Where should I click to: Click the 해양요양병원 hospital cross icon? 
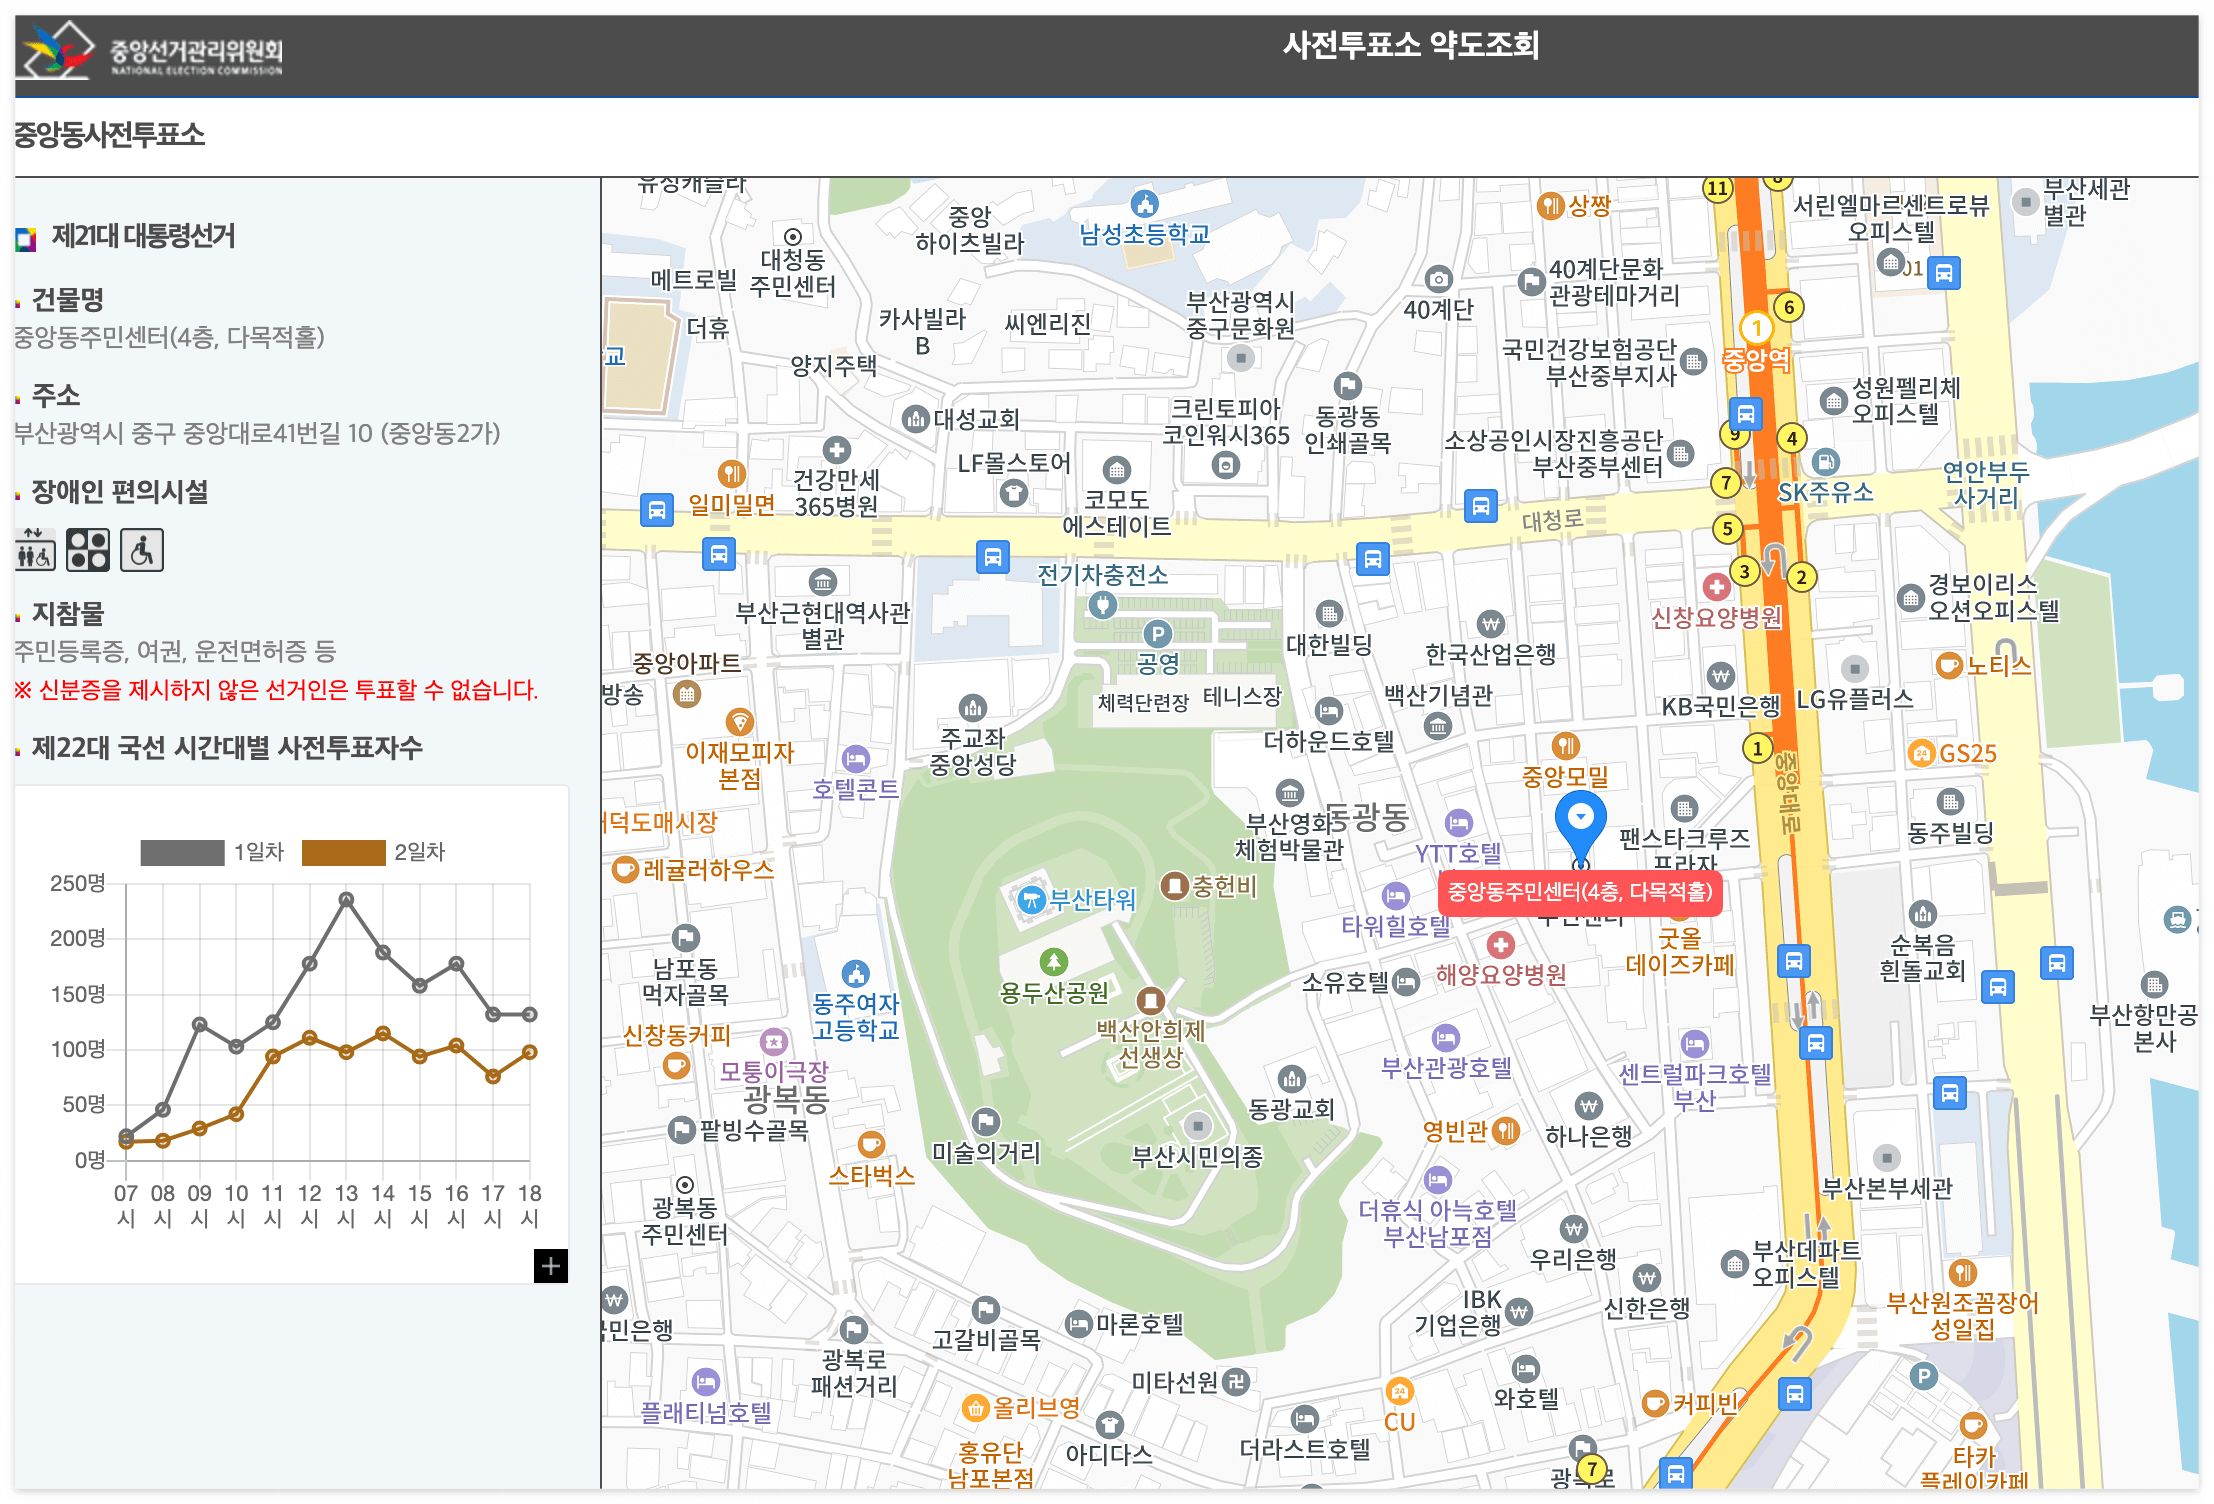tap(1500, 944)
